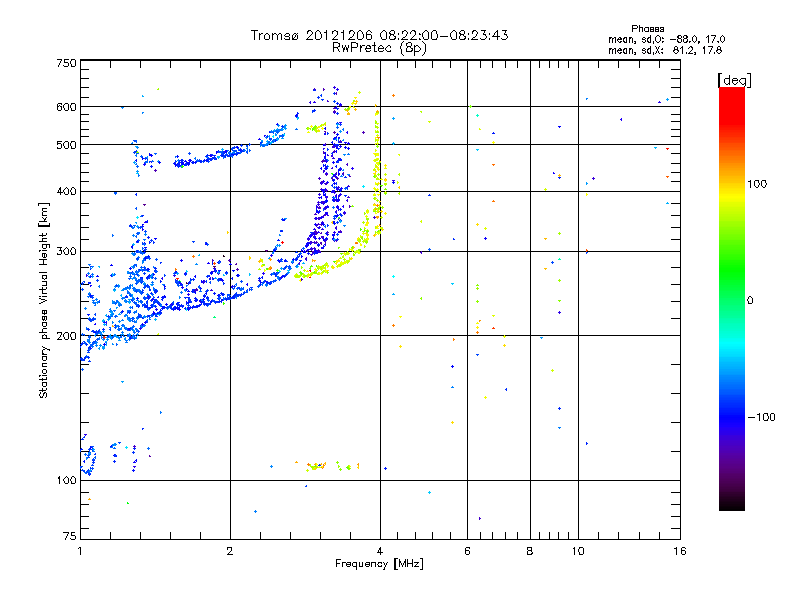Click the x-axis tick label '4'
Screen dimensions: 800x600
click(x=380, y=551)
